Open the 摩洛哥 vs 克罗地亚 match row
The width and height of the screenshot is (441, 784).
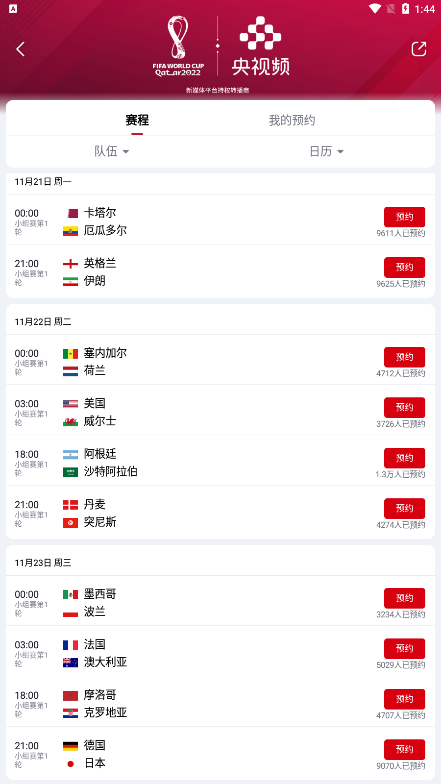tap(220, 702)
